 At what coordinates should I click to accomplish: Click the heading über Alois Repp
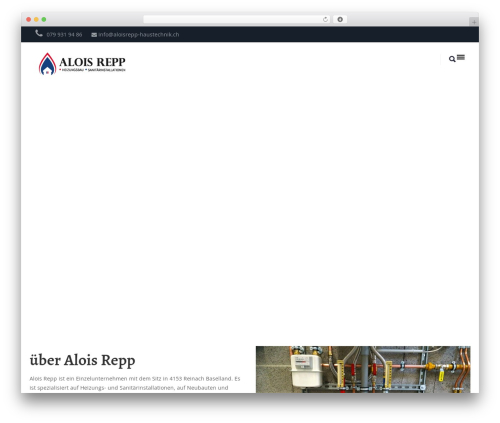click(x=82, y=360)
